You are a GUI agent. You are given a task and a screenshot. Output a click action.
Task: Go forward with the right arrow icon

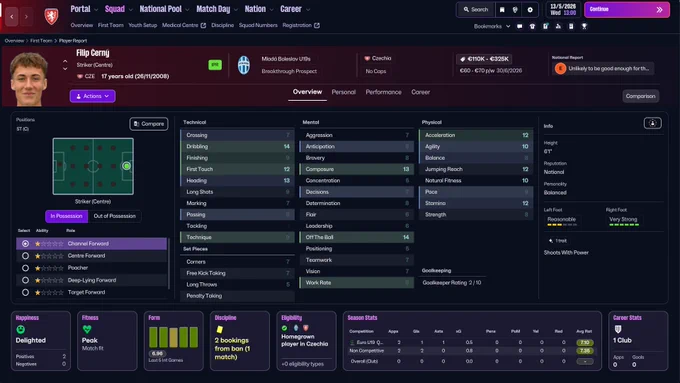point(26,16)
